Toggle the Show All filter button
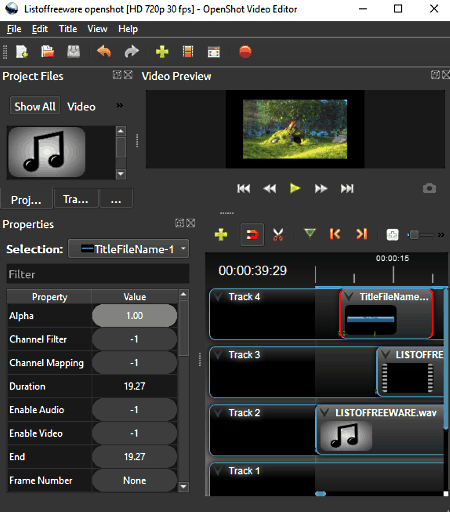The width and height of the screenshot is (450, 512). (35, 106)
